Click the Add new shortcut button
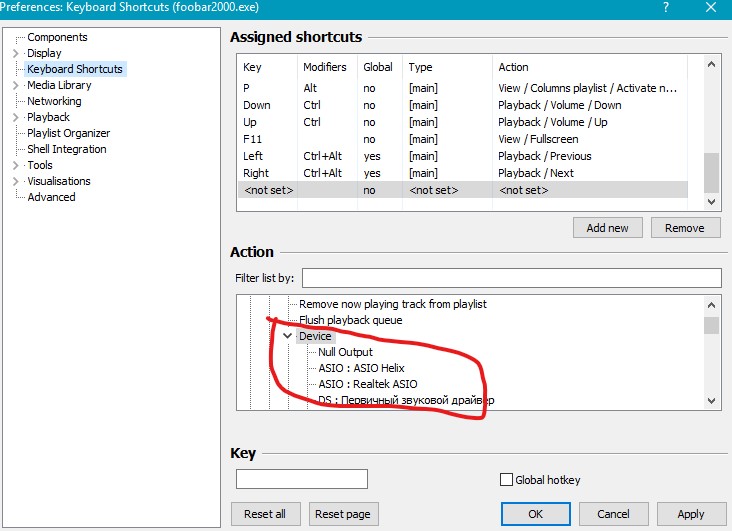Viewport: 732px width, 531px height. tap(607, 227)
